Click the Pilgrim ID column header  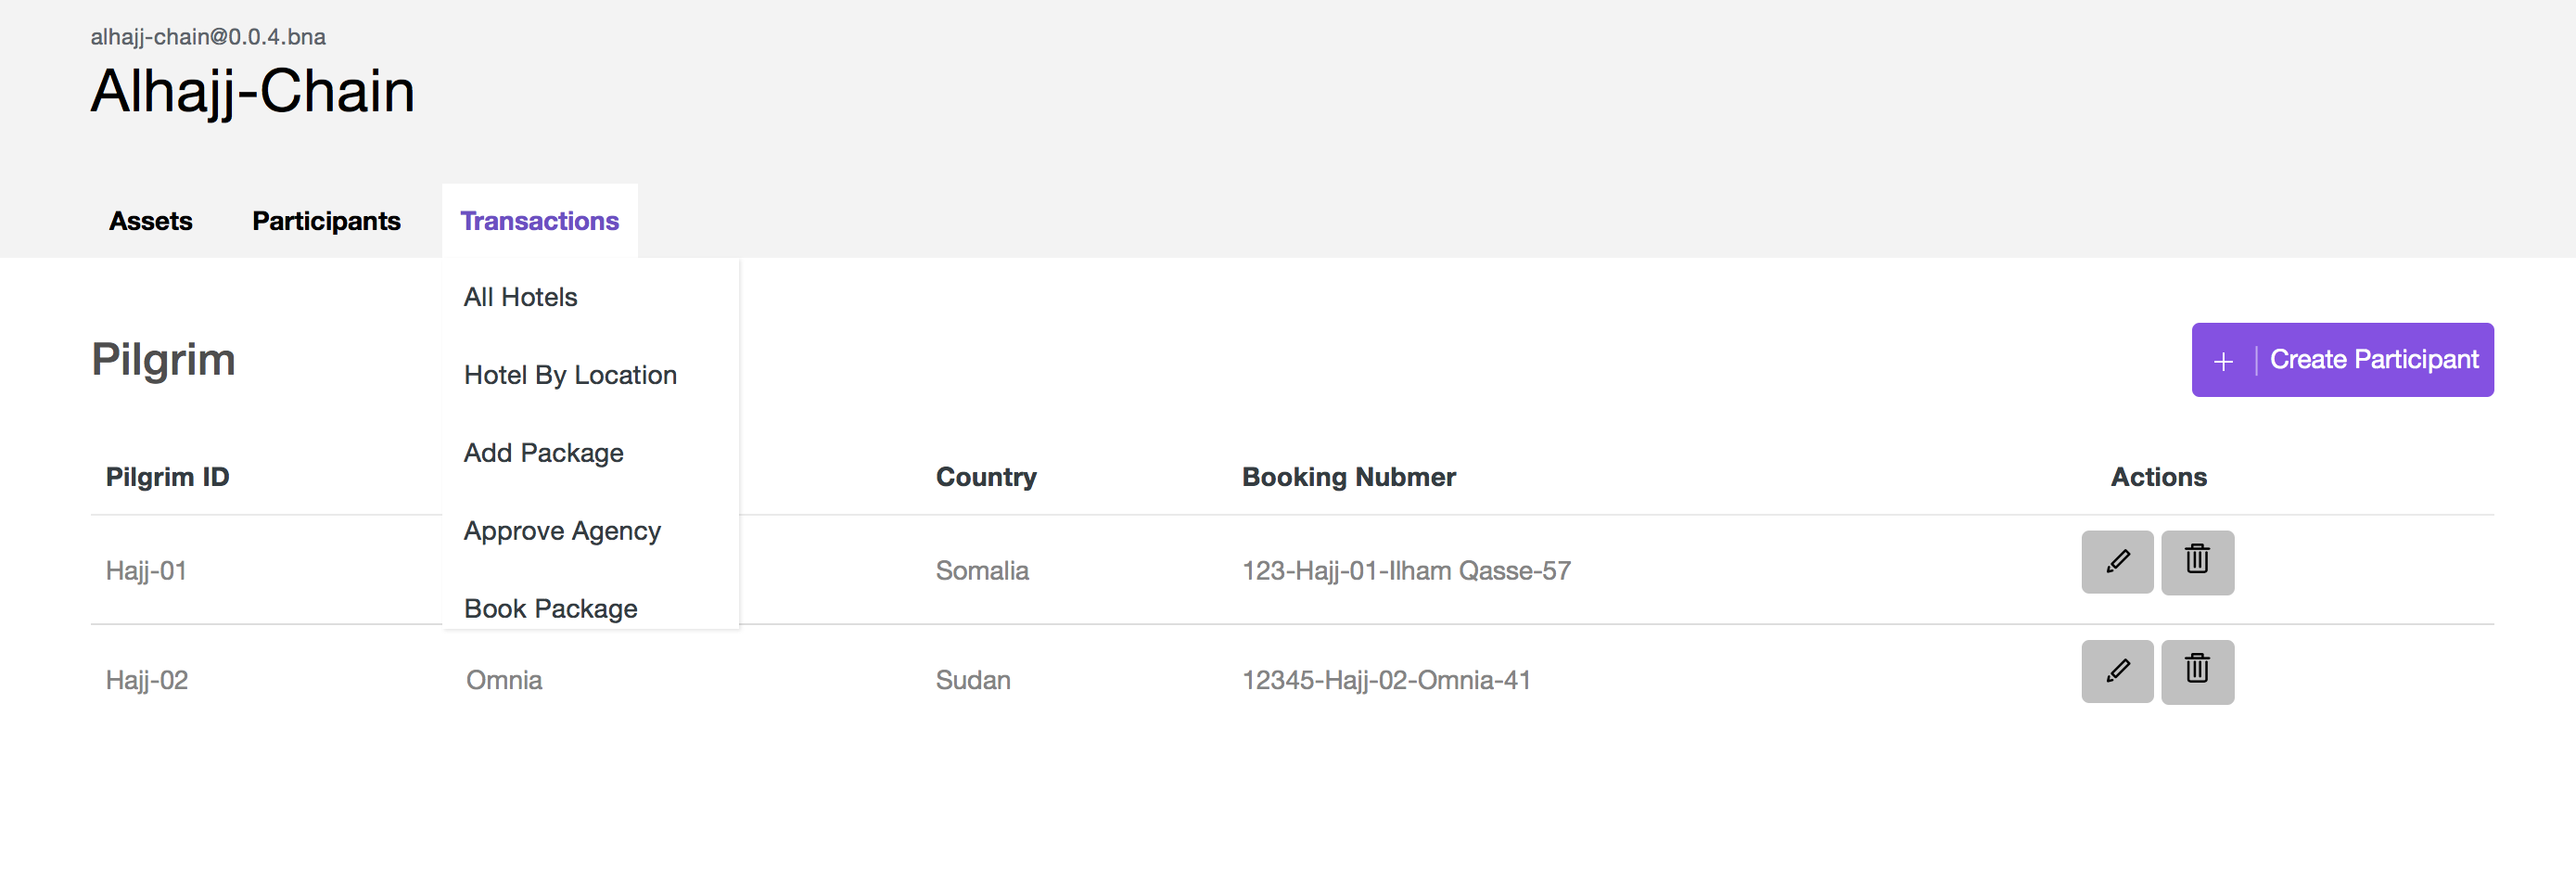(167, 477)
